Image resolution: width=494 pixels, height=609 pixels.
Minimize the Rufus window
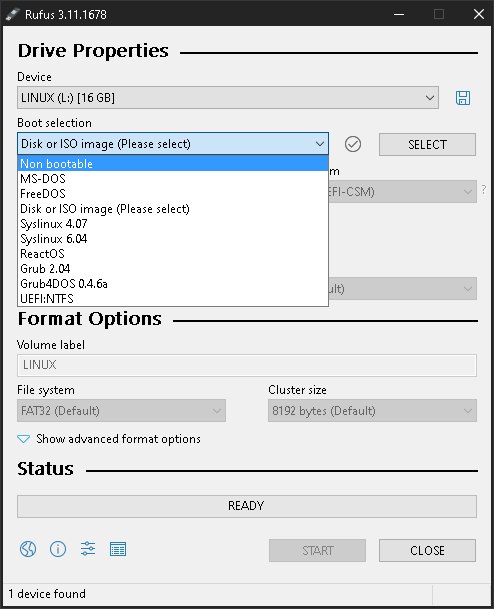[x=399, y=14]
